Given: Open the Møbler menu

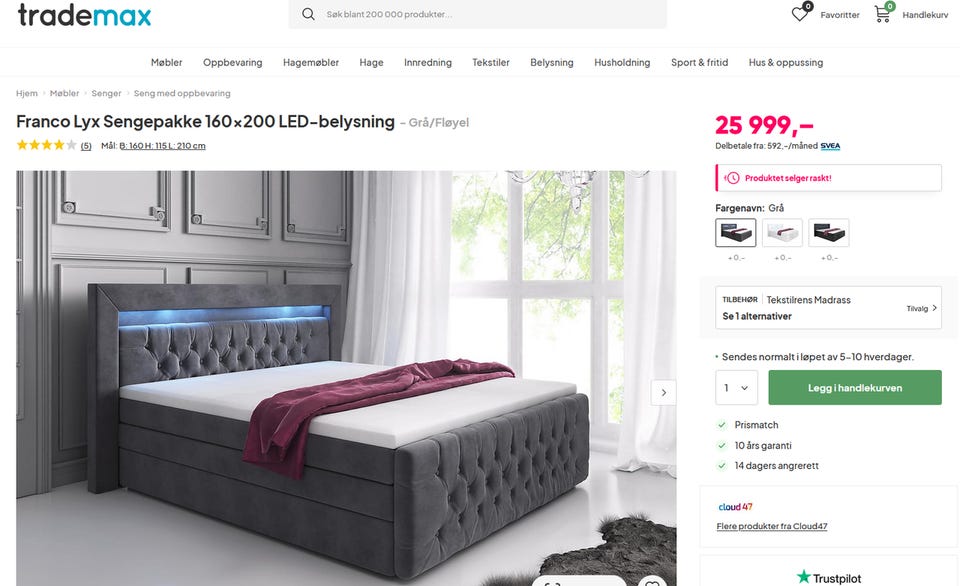Looking at the screenshot, I should click(167, 62).
